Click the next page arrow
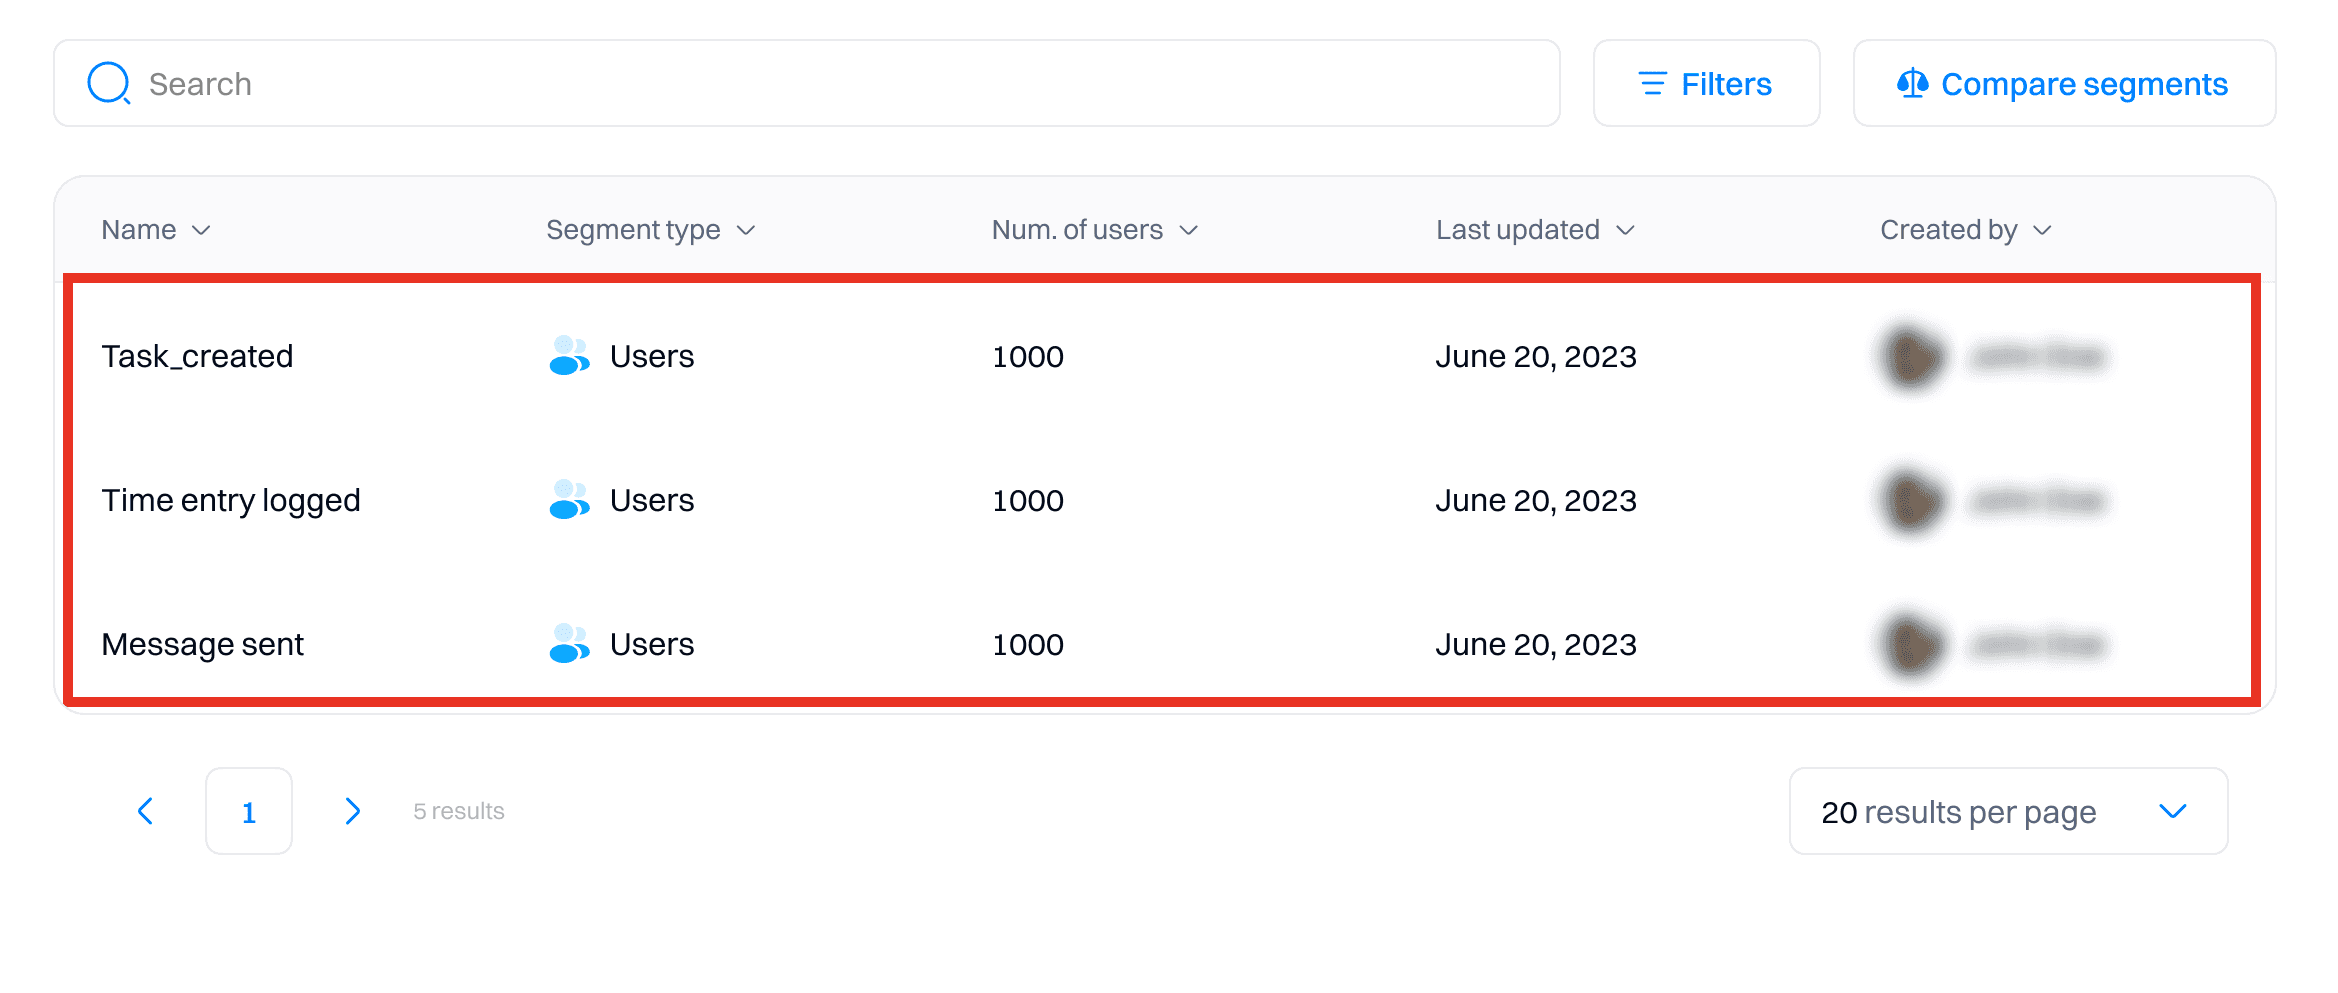 point(352,811)
